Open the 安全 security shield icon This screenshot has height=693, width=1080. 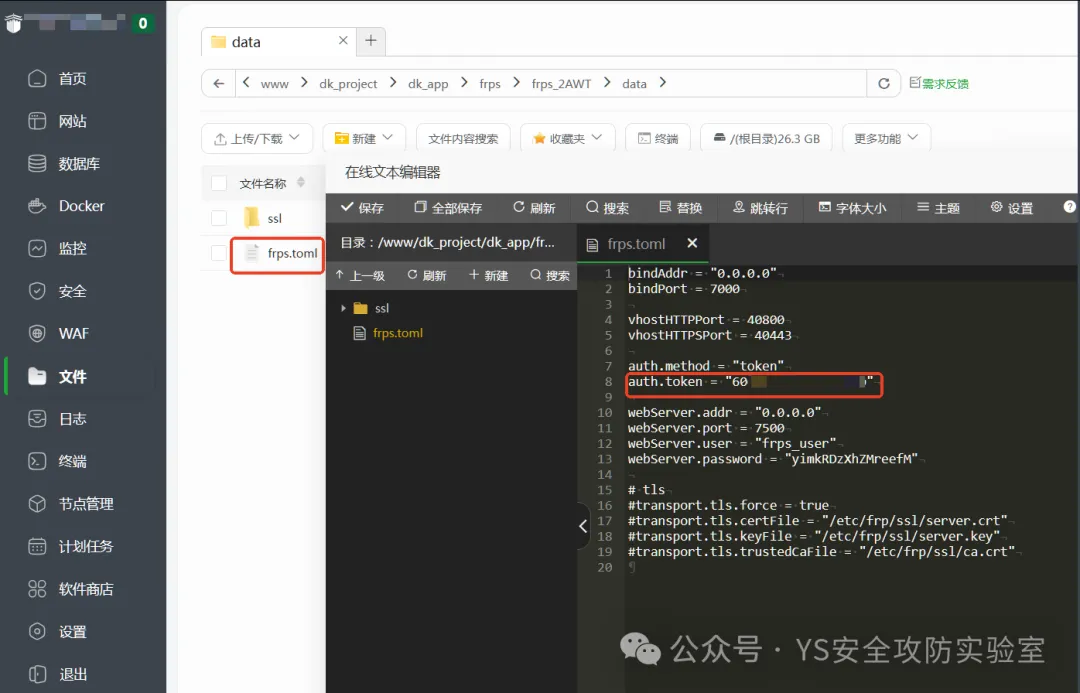tap(37, 291)
